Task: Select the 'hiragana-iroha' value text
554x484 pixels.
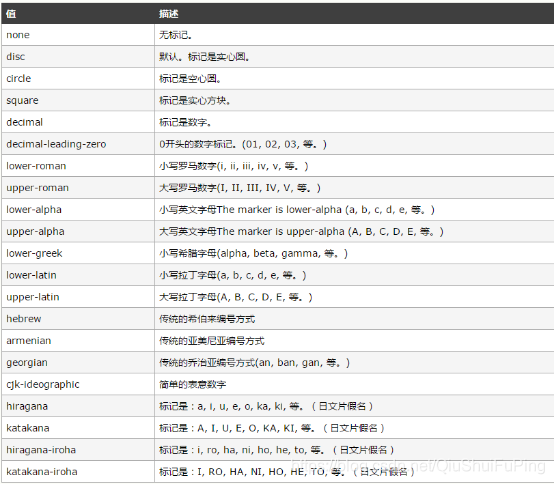Action: tap(41, 450)
